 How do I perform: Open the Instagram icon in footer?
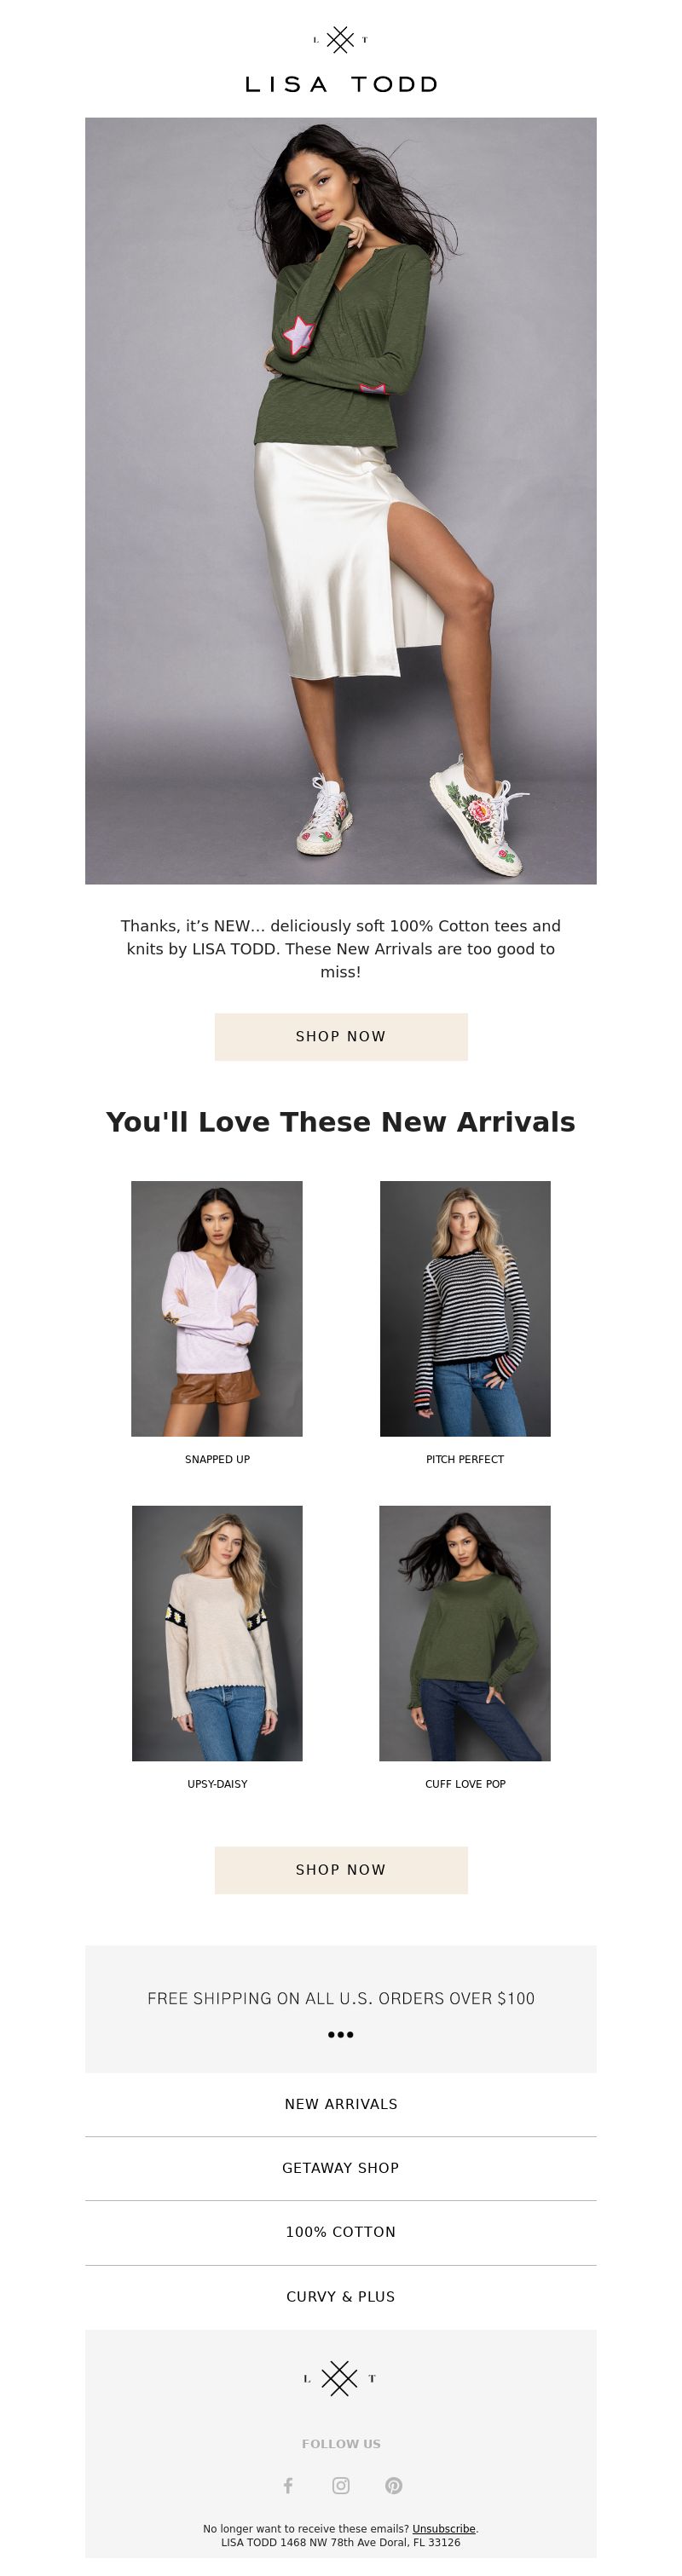[341, 2485]
